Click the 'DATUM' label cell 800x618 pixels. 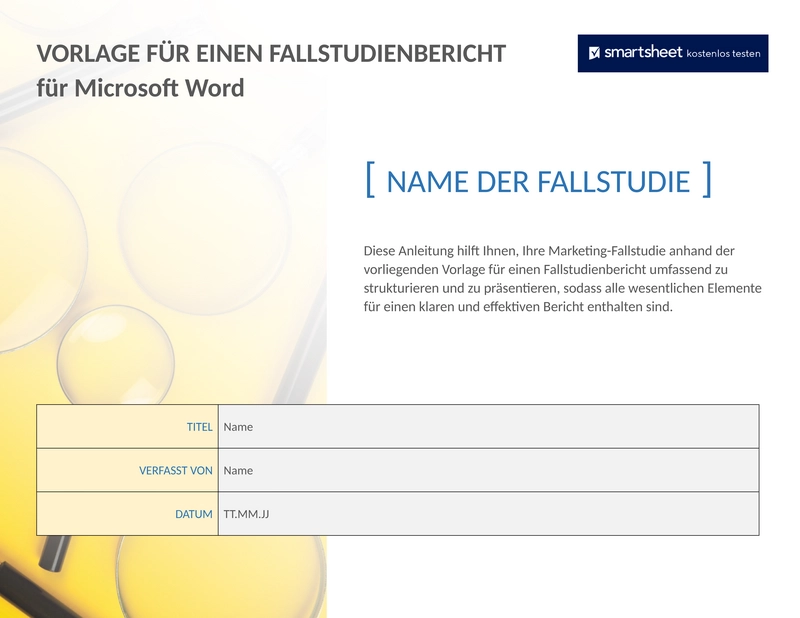coord(128,514)
